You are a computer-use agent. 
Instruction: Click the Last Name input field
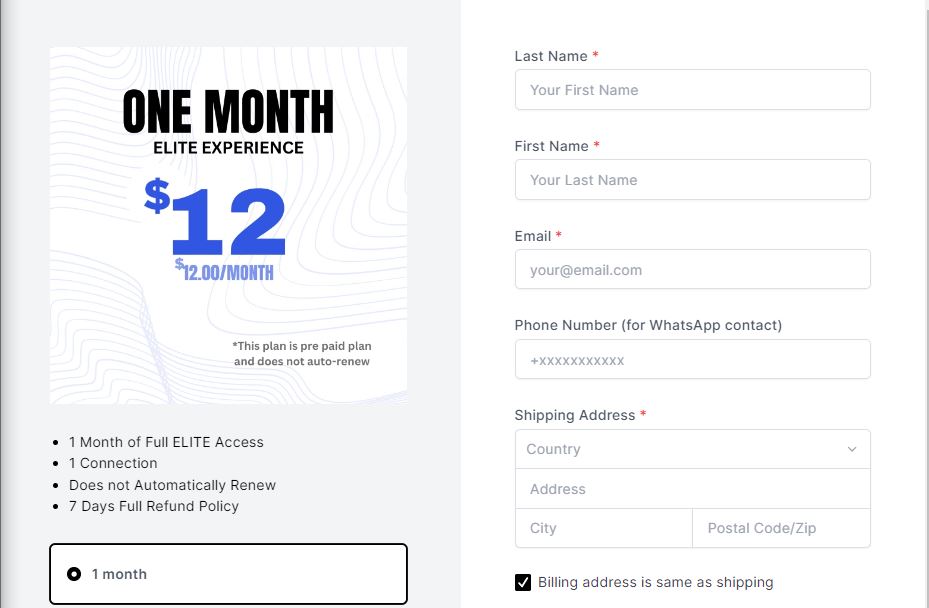[693, 89]
